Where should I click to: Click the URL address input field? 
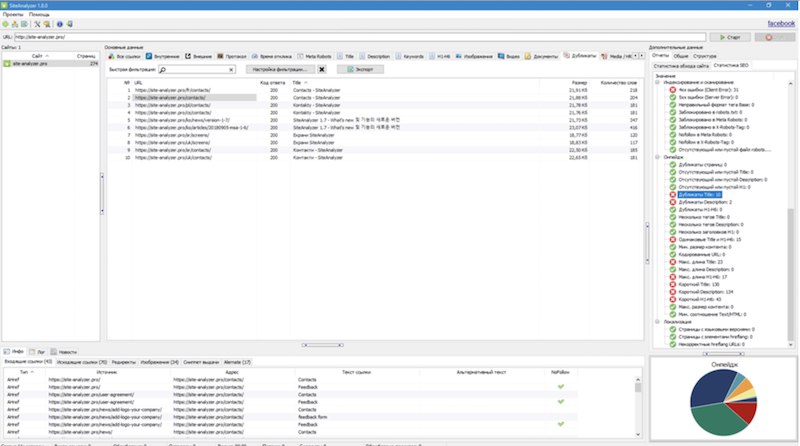click(x=360, y=37)
